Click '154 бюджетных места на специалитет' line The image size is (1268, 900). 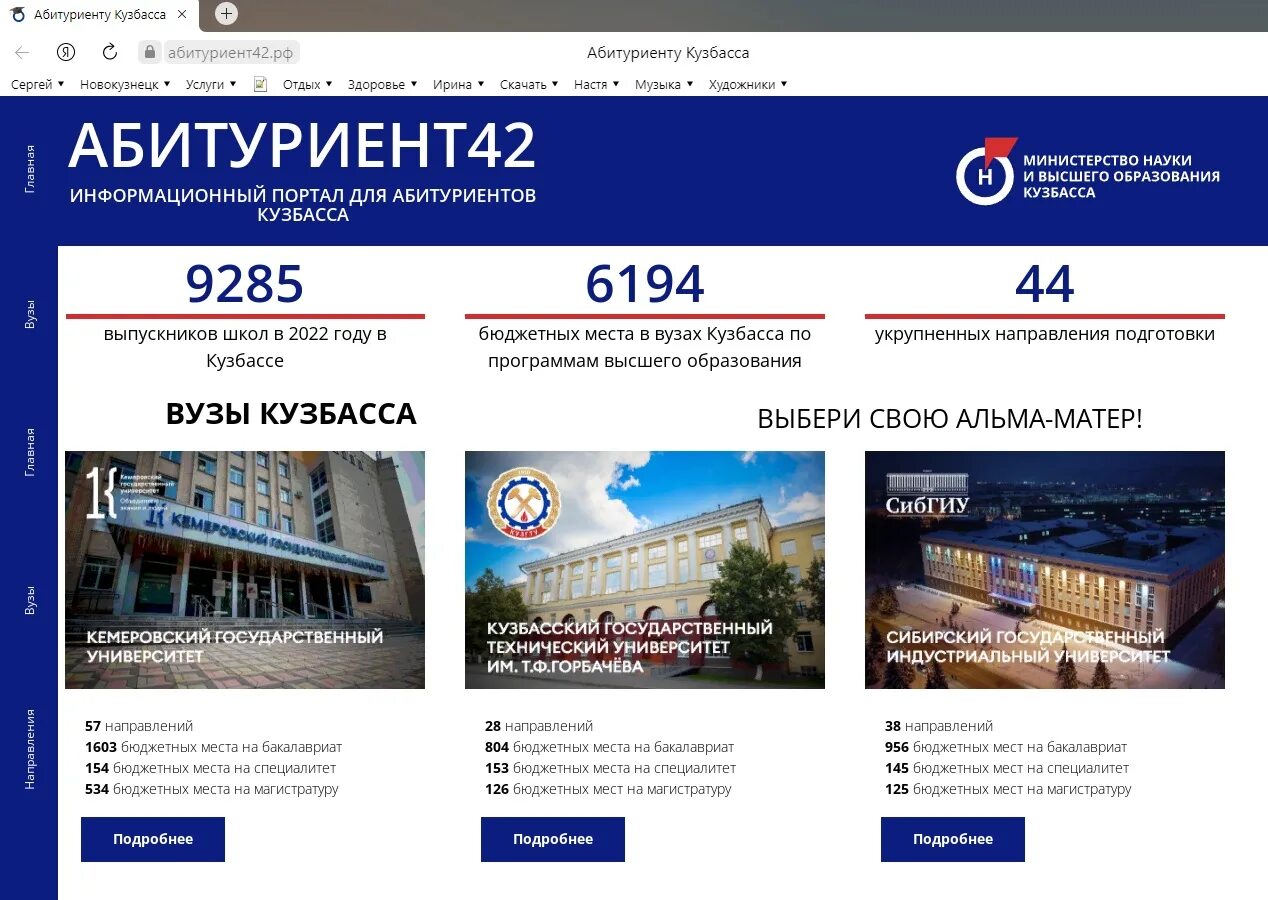click(x=211, y=768)
